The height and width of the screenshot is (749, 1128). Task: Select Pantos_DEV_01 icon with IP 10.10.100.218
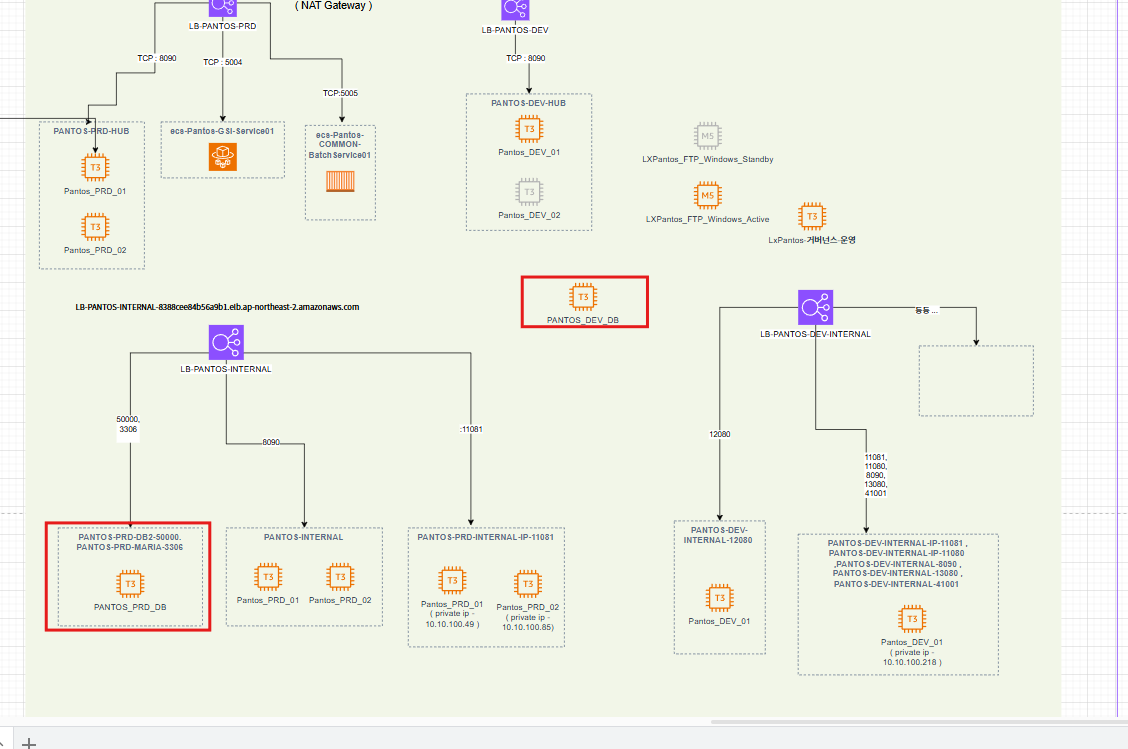pos(911,619)
